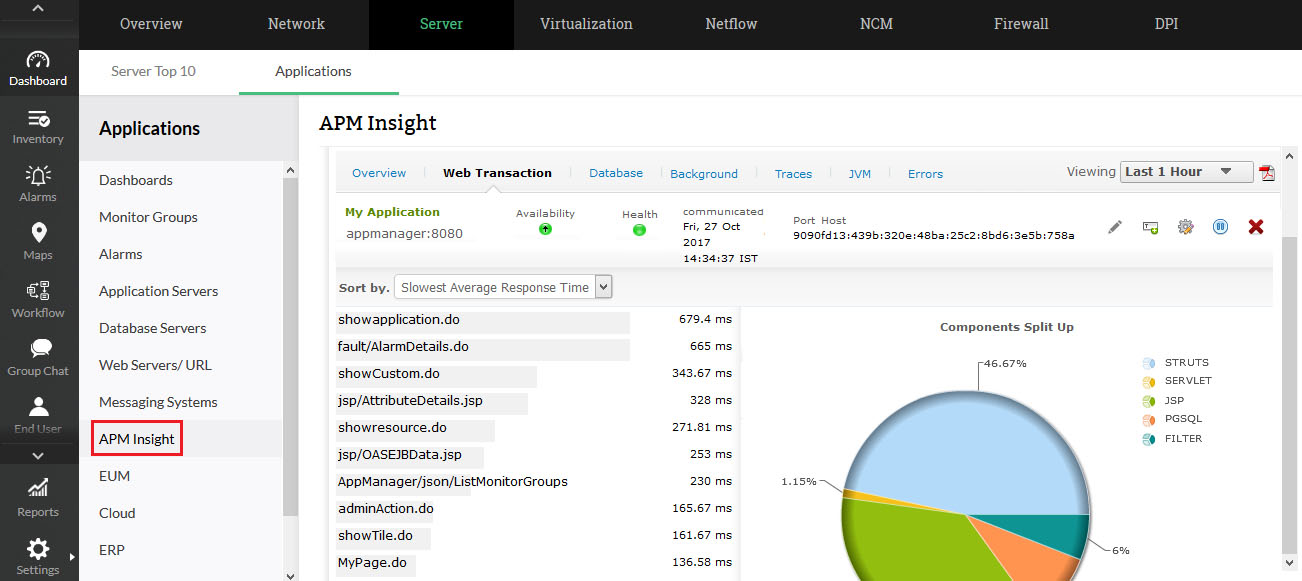Open the APM Overview tab
Image resolution: width=1302 pixels, height=581 pixels.
tap(379, 174)
